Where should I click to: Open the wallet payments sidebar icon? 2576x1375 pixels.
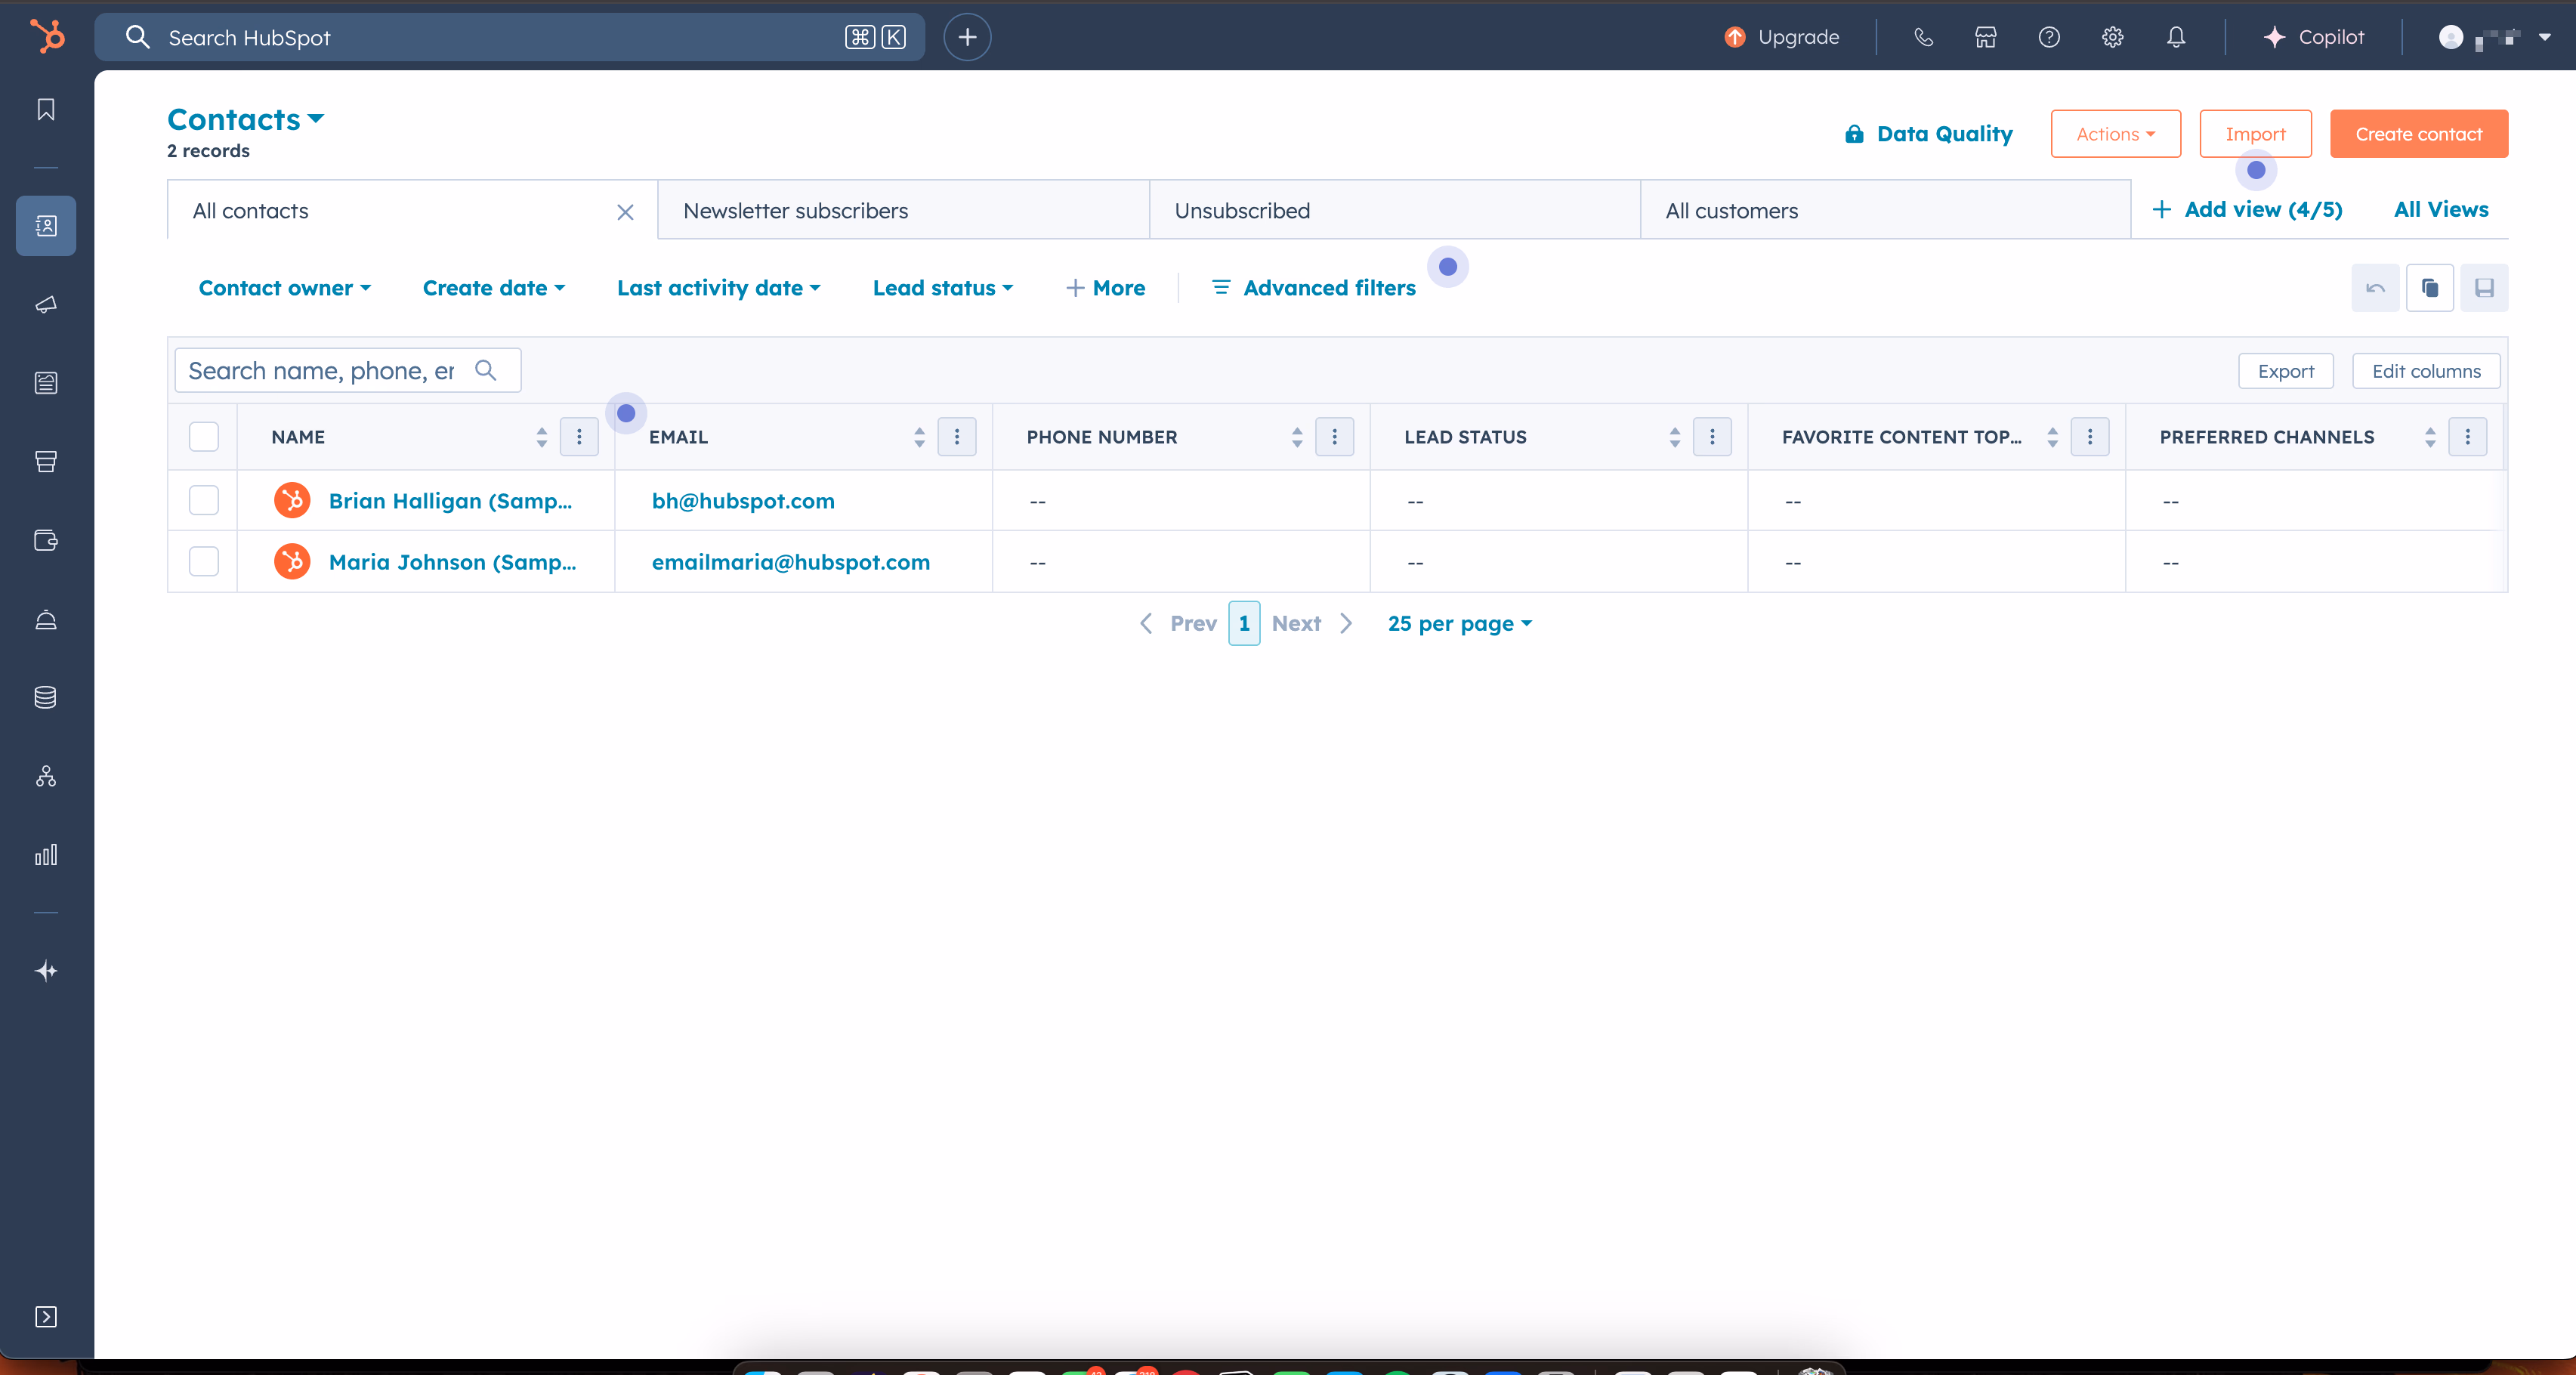46,540
